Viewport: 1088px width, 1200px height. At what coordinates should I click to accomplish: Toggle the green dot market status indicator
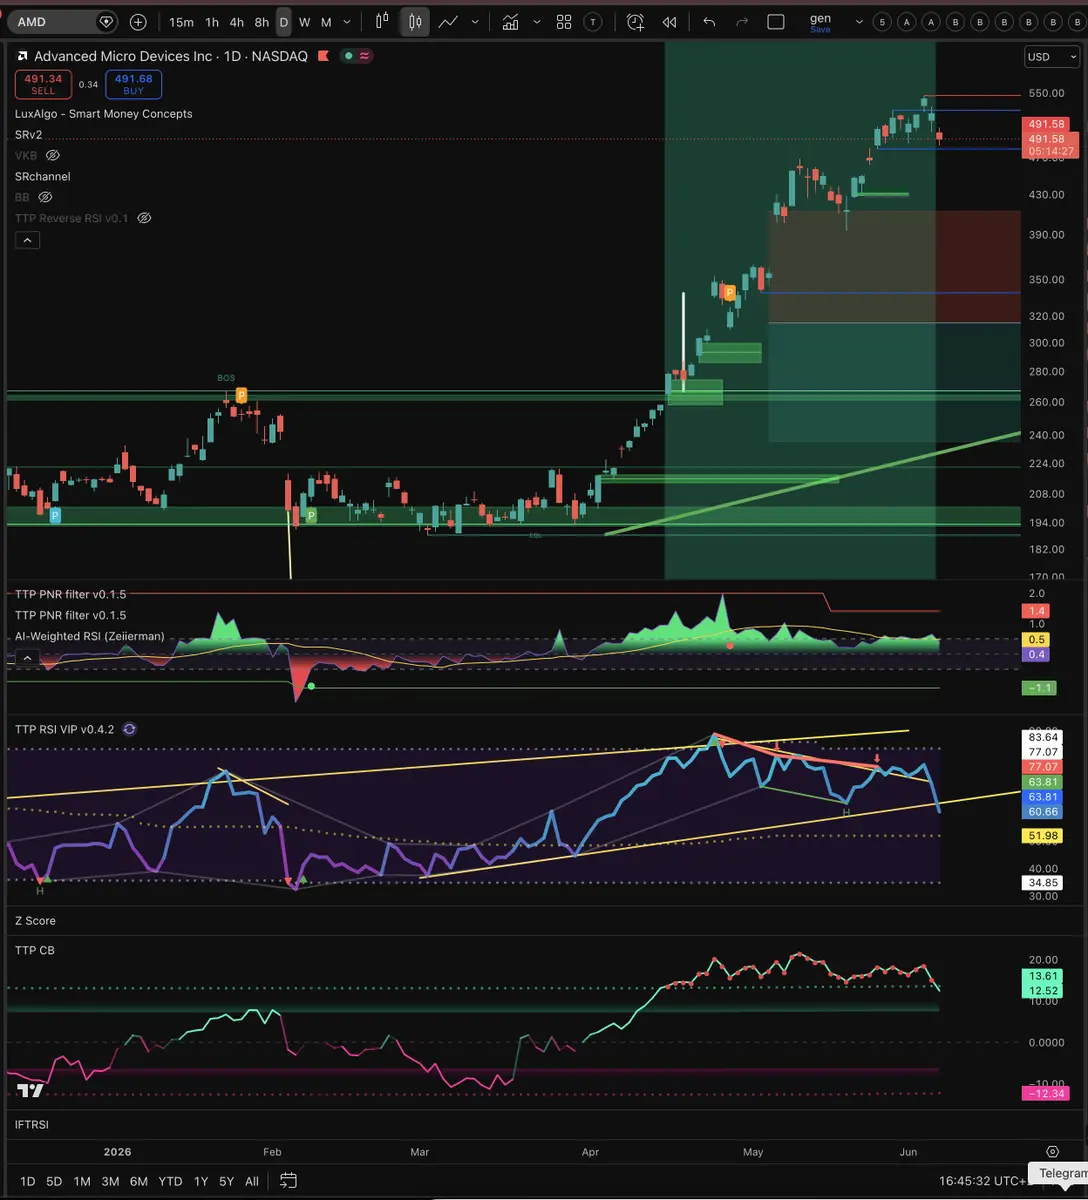349,56
